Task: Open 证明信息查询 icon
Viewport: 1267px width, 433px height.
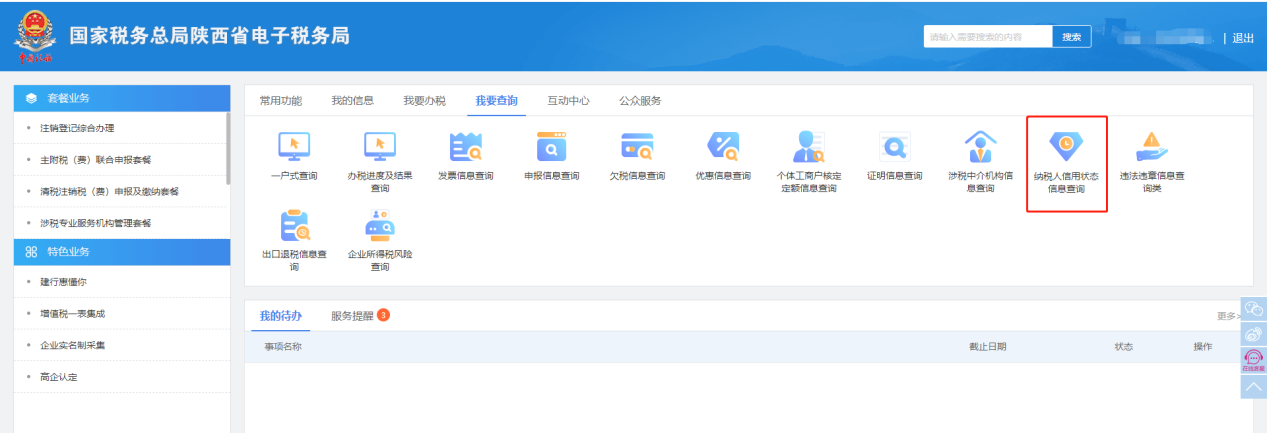Action: [895, 147]
